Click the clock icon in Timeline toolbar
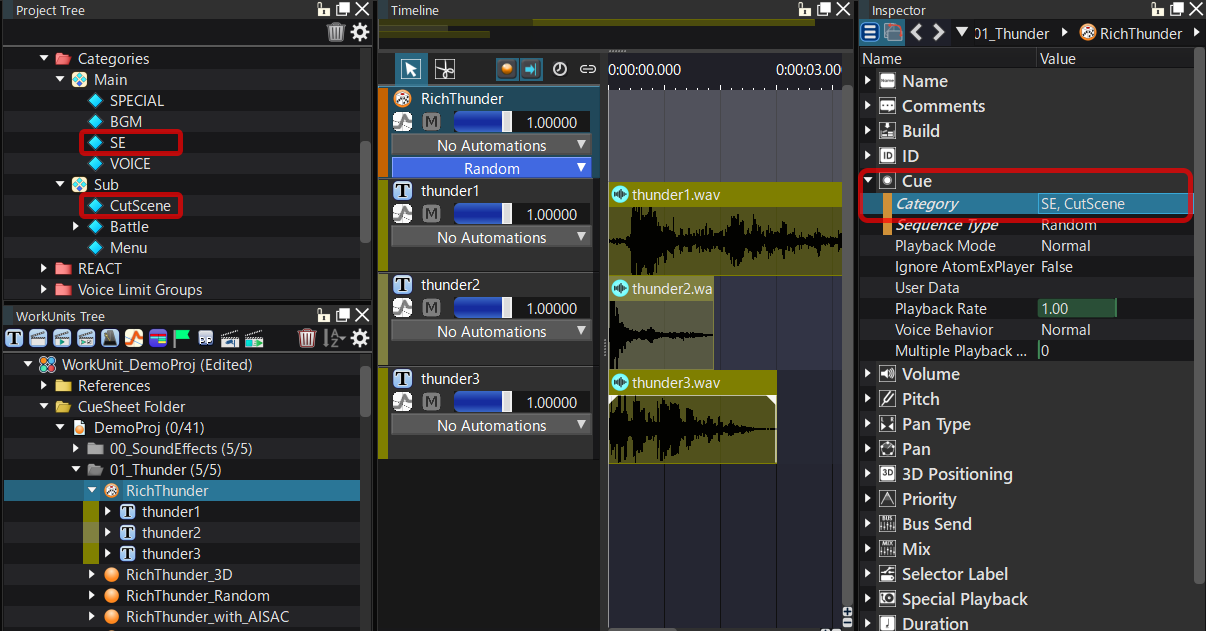The height and width of the screenshot is (631, 1206). tap(560, 69)
